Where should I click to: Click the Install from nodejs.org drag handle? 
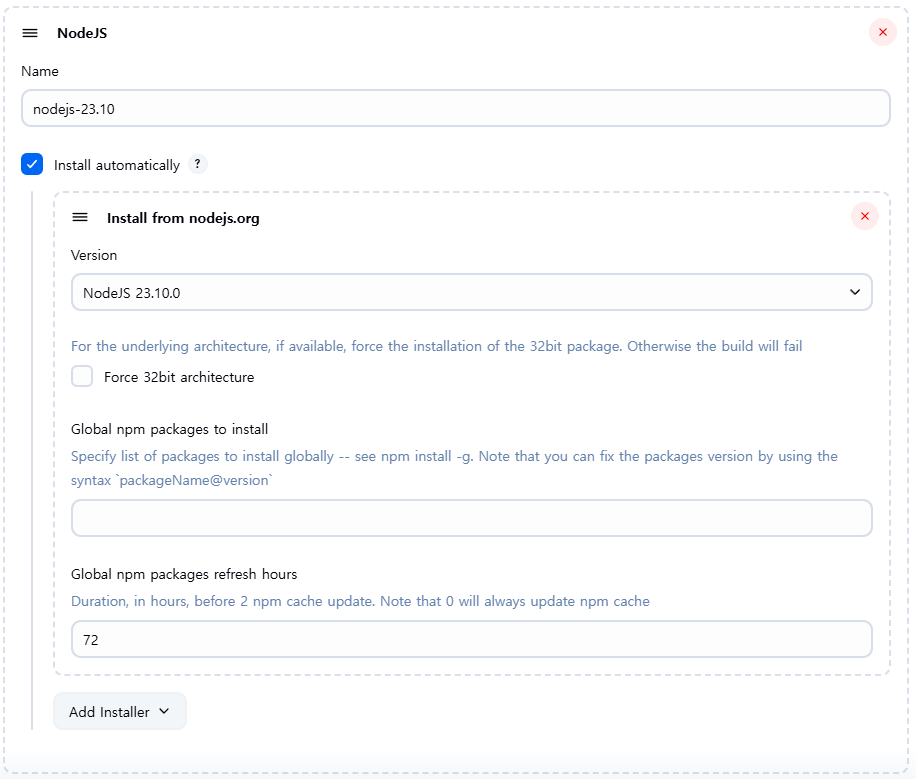click(x=80, y=217)
